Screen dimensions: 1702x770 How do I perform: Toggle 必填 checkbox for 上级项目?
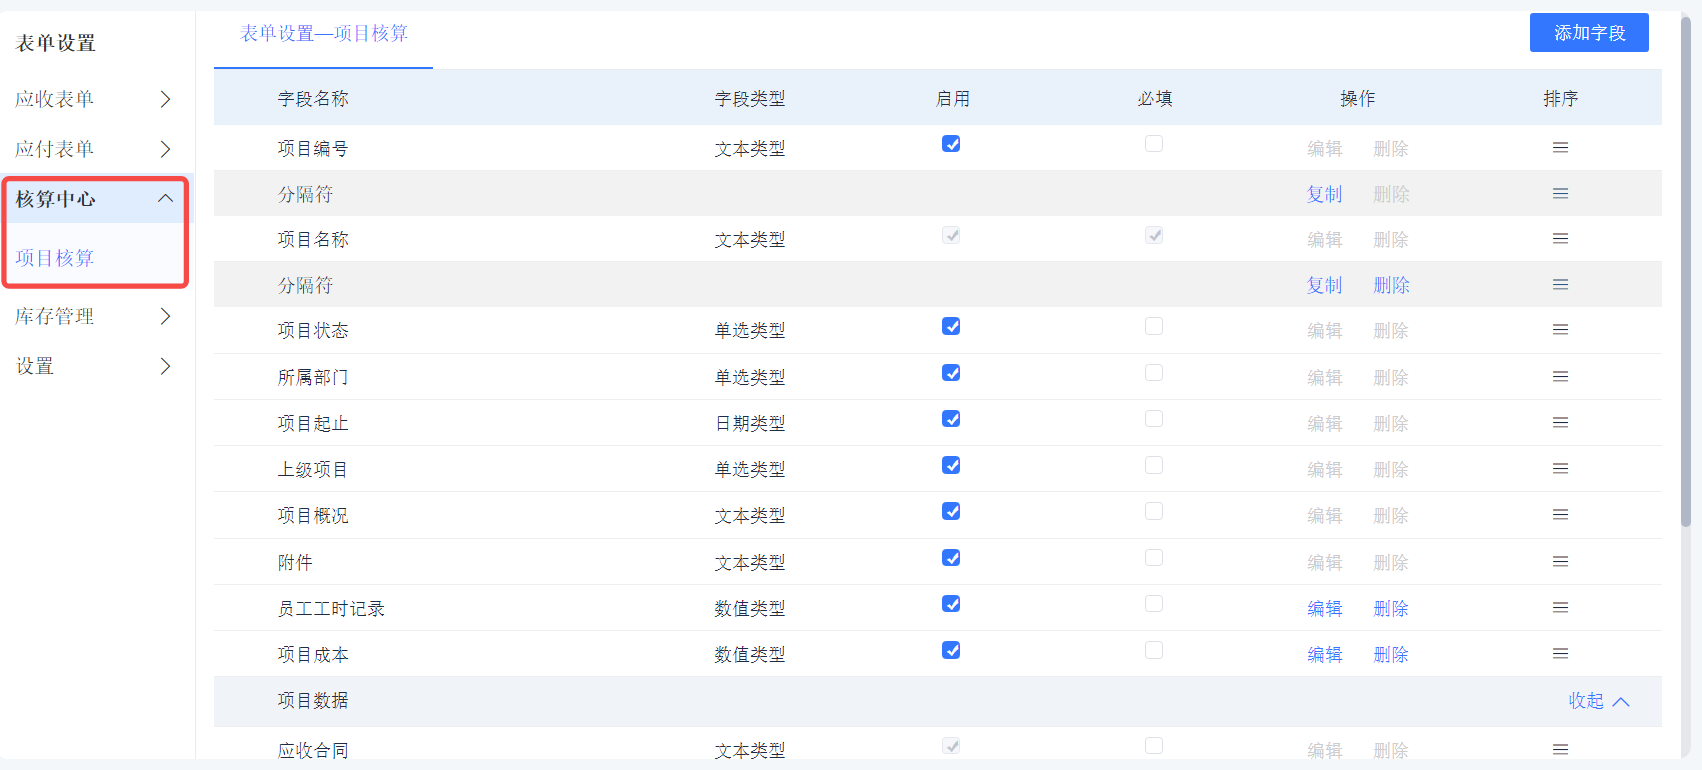[1154, 465]
